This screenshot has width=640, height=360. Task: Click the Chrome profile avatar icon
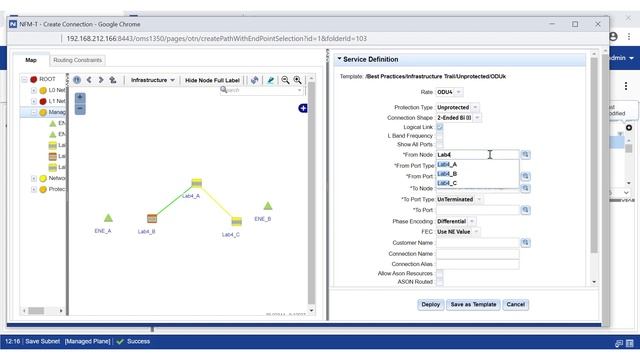click(613, 36)
